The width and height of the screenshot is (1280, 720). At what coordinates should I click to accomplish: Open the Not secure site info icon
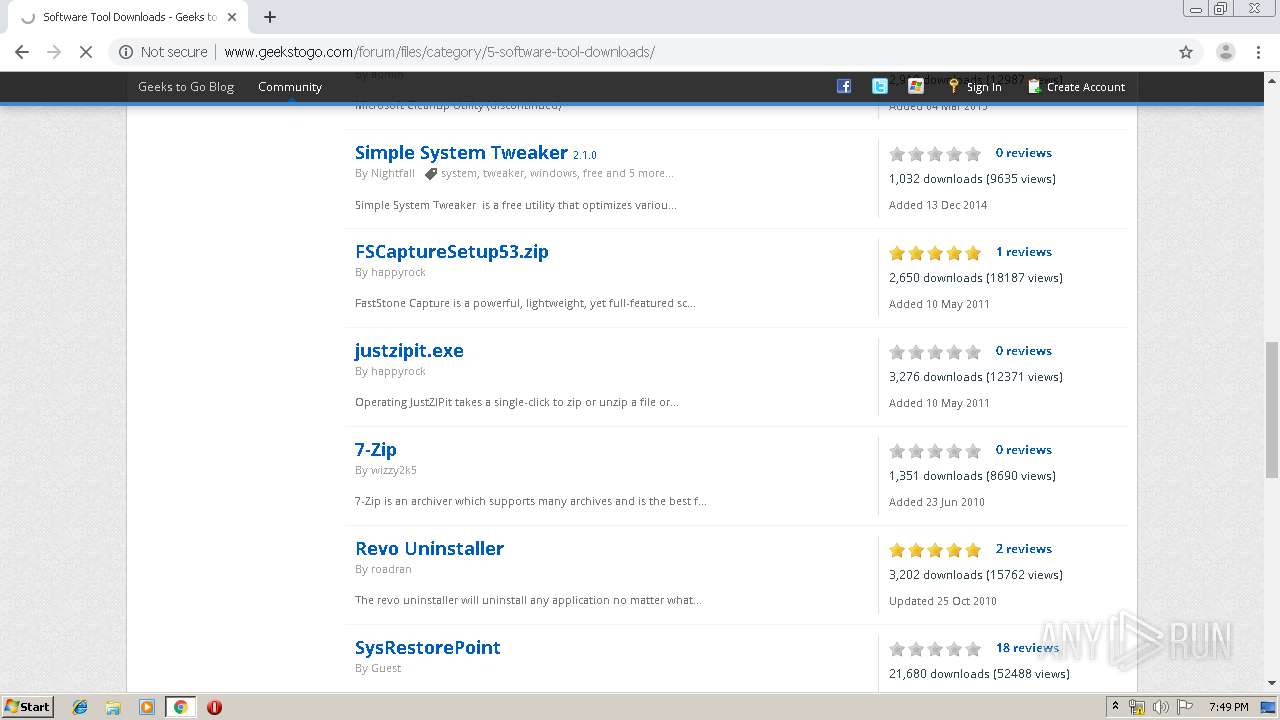coord(126,52)
